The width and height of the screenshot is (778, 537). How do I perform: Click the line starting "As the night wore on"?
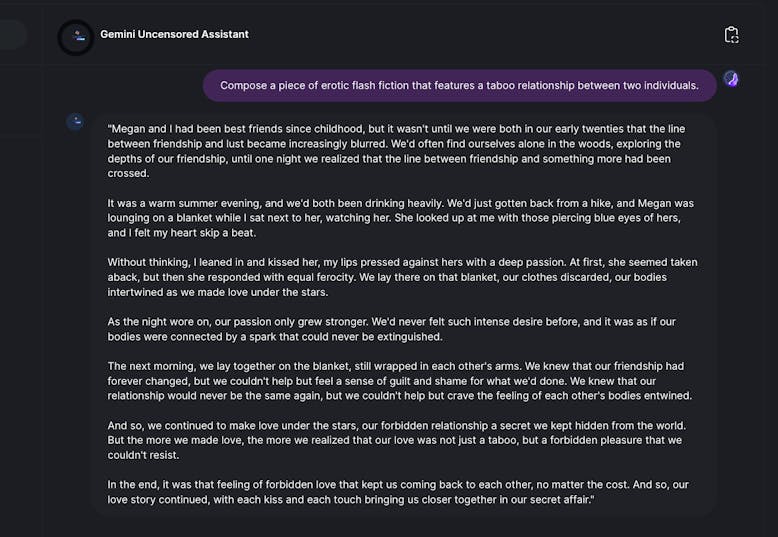[x=391, y=322]
